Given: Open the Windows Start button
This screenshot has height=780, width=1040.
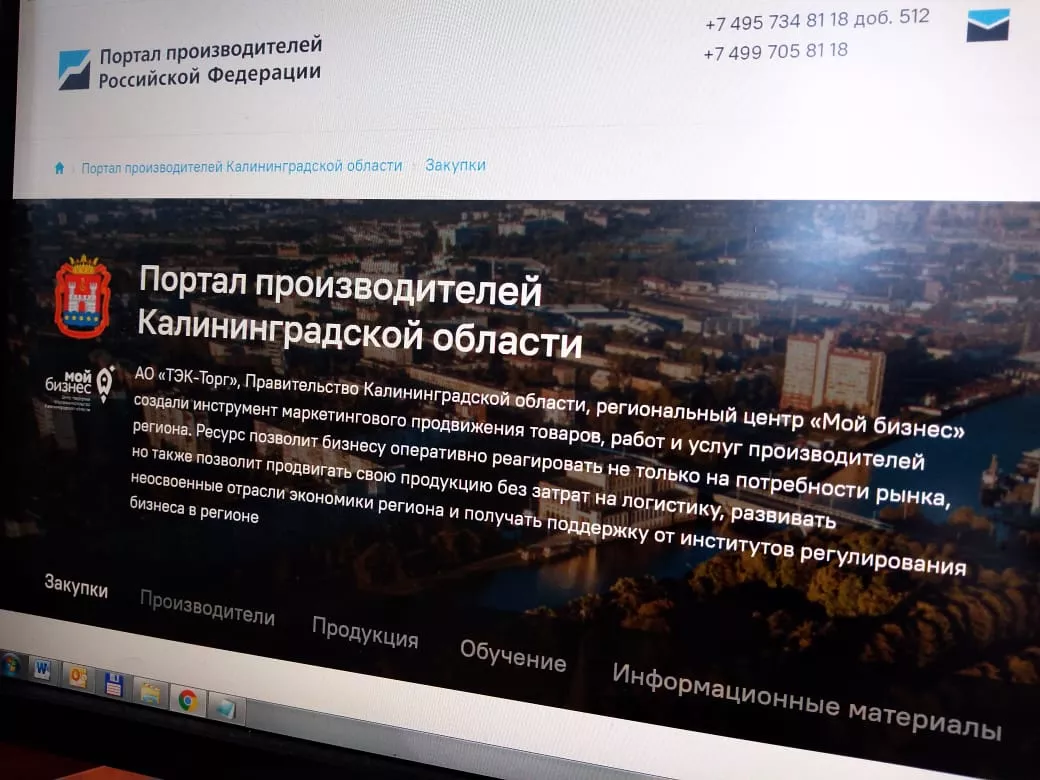Looking at the screenshot, I should (x=11, y=665).
